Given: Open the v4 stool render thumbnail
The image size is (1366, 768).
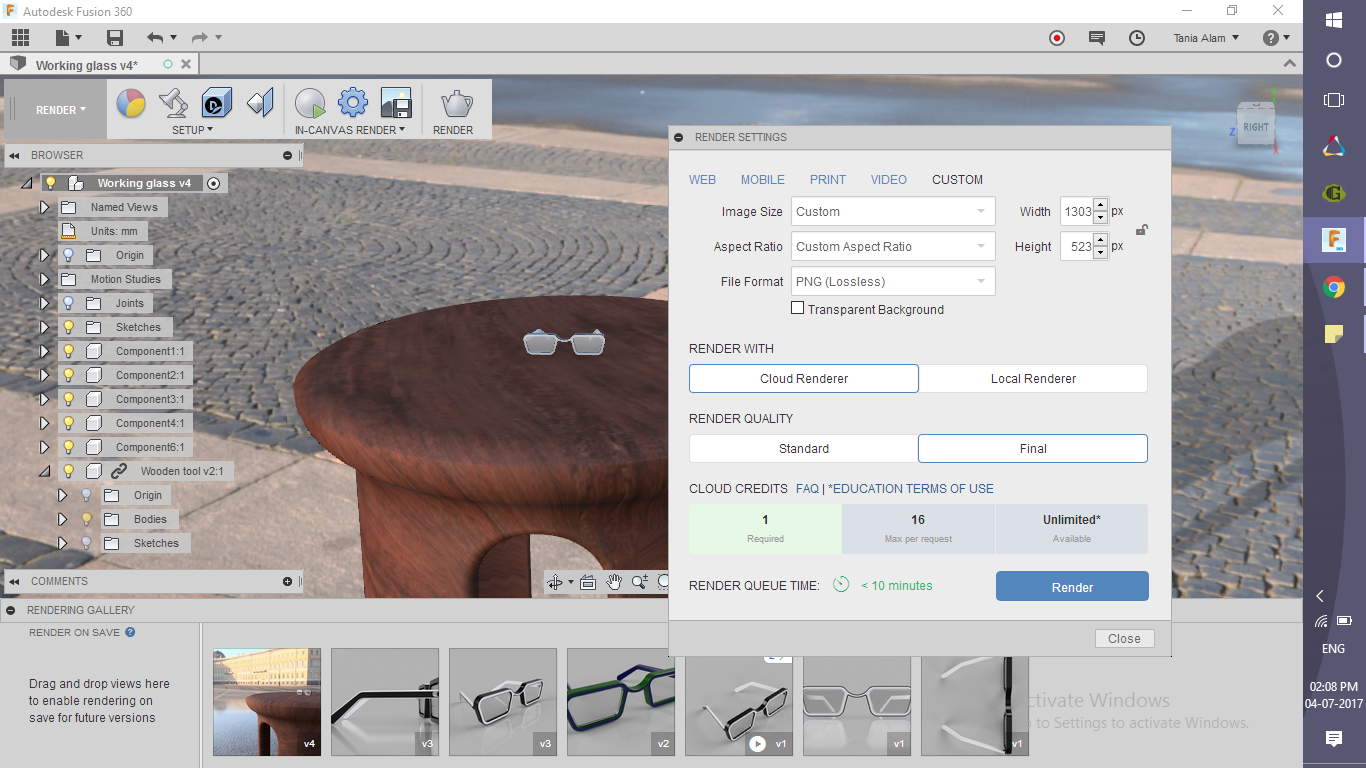Looking at the screenshot, I should click(x=267, y=702).
